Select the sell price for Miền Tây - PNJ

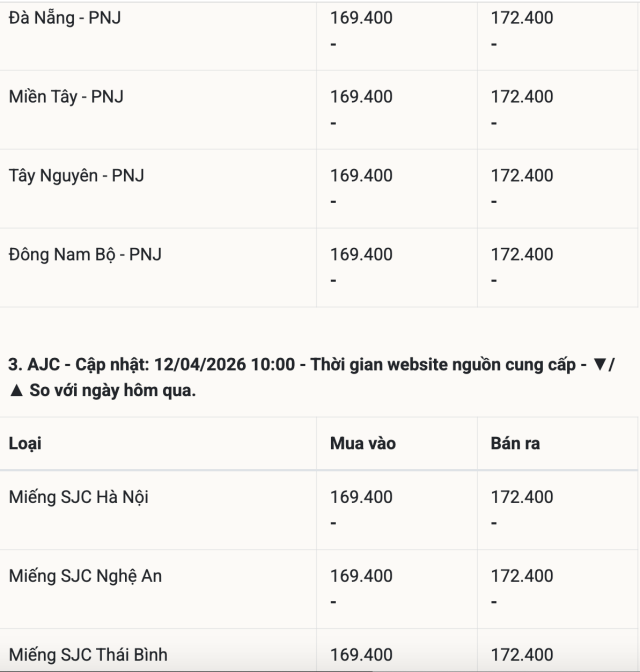pos(521,97)
